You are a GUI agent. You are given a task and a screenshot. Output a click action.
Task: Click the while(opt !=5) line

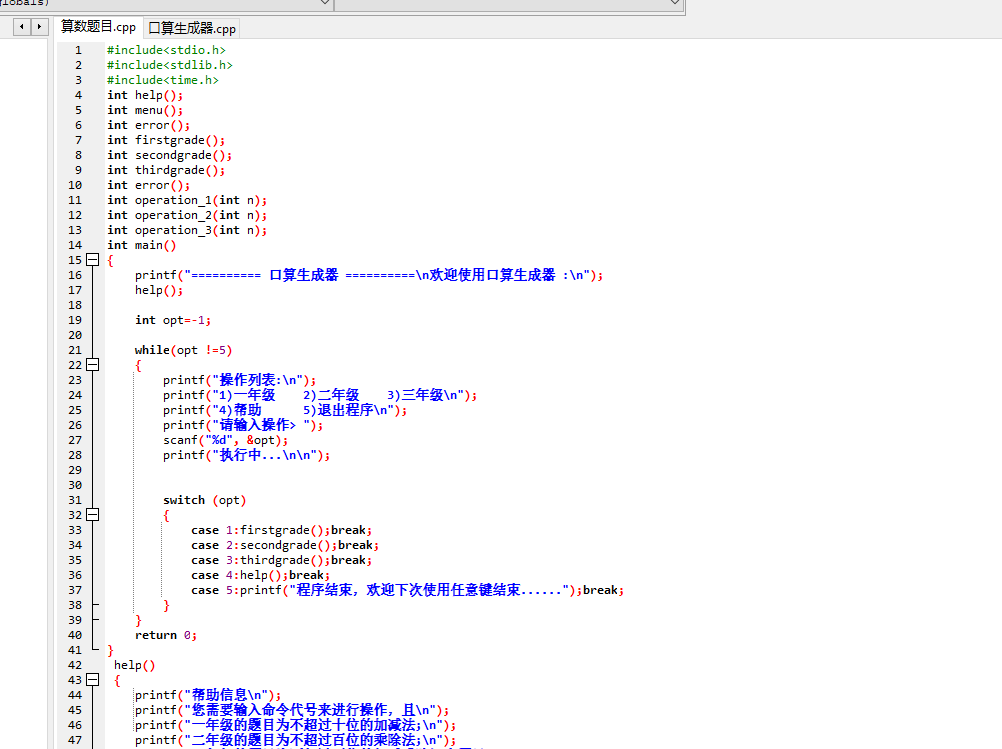(x=183, y=350)
